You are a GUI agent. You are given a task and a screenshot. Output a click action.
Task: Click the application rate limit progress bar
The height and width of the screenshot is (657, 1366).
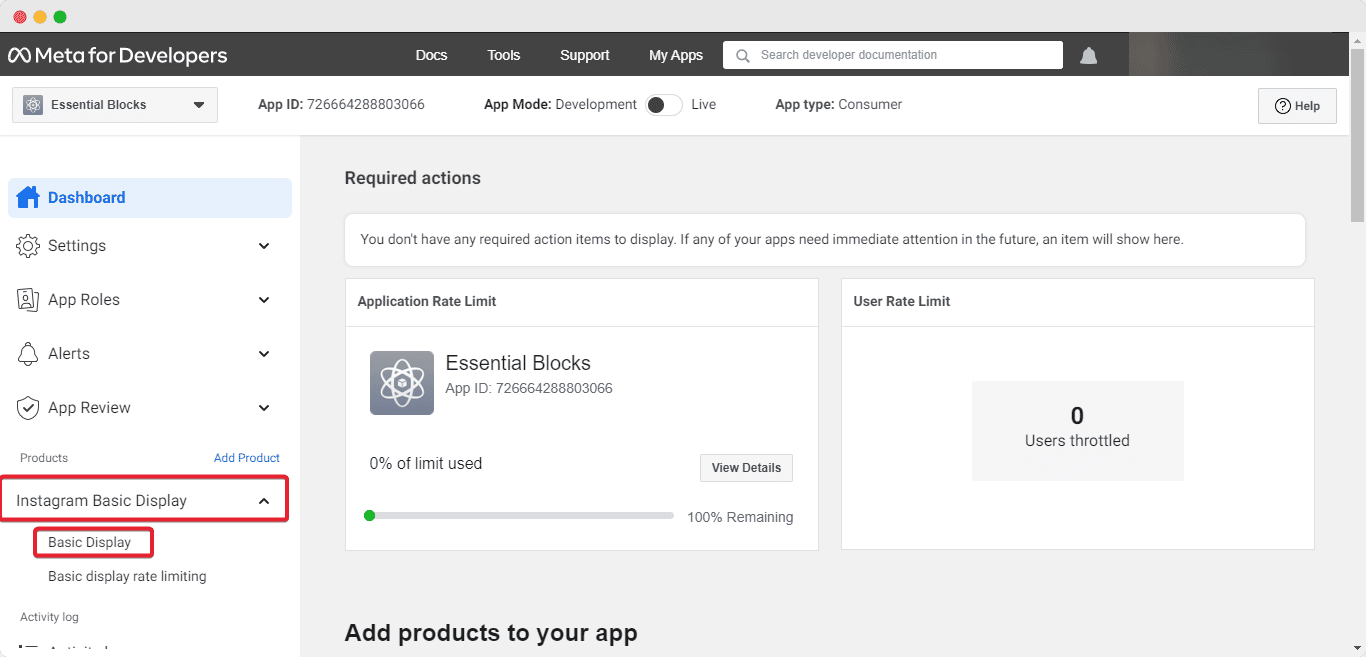click(x=519, y=516)
